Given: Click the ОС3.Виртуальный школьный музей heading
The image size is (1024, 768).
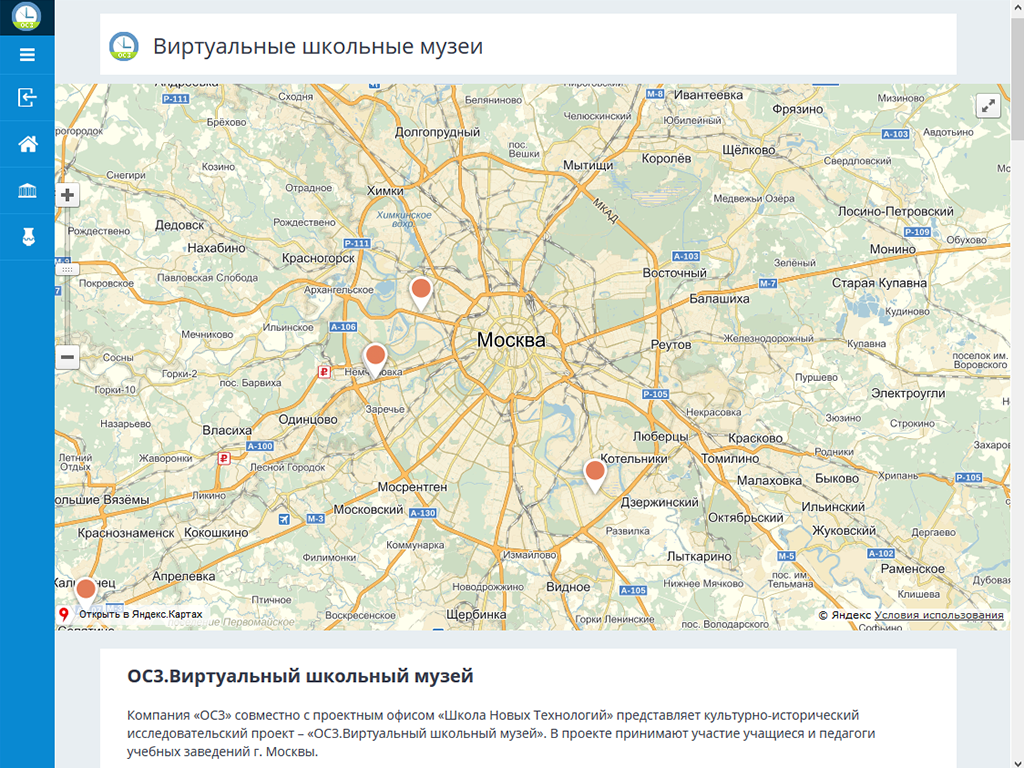Looking at the screenshot, I should point(300,675).
